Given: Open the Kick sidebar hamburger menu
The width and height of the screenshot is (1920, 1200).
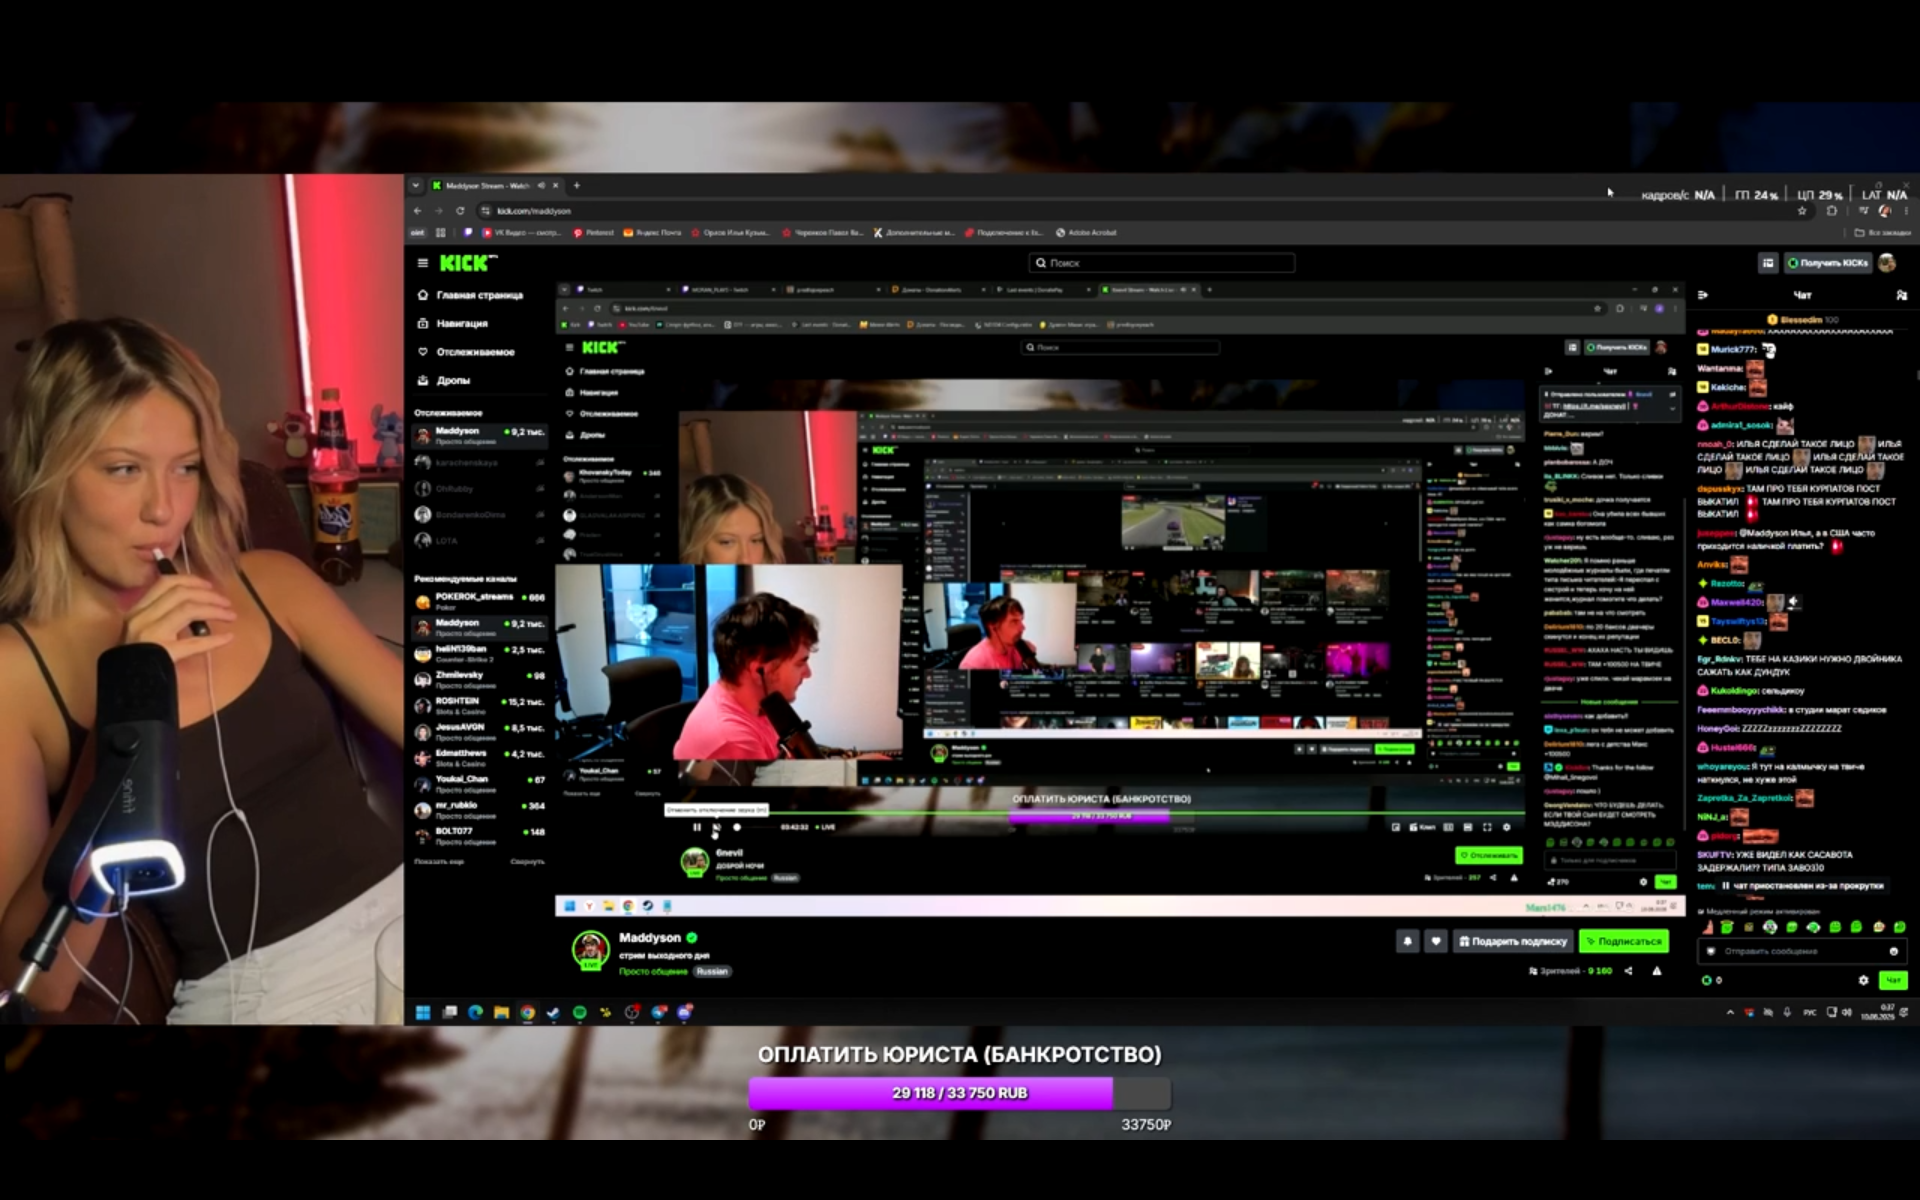Looking at the screenshot, I should [x=422, y=263].
